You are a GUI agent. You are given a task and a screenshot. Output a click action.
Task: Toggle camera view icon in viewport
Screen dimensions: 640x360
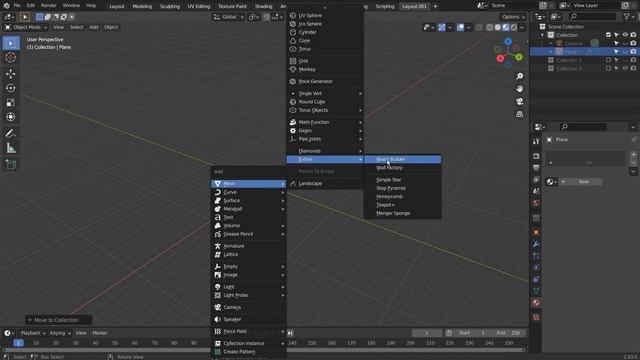pos(519,101)
